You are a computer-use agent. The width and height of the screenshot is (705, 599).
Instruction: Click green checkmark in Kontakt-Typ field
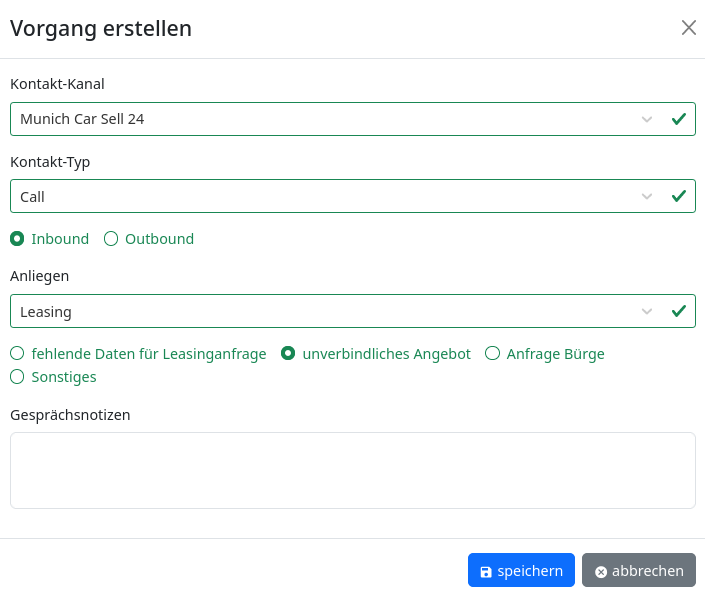click(x=678, y=197)
